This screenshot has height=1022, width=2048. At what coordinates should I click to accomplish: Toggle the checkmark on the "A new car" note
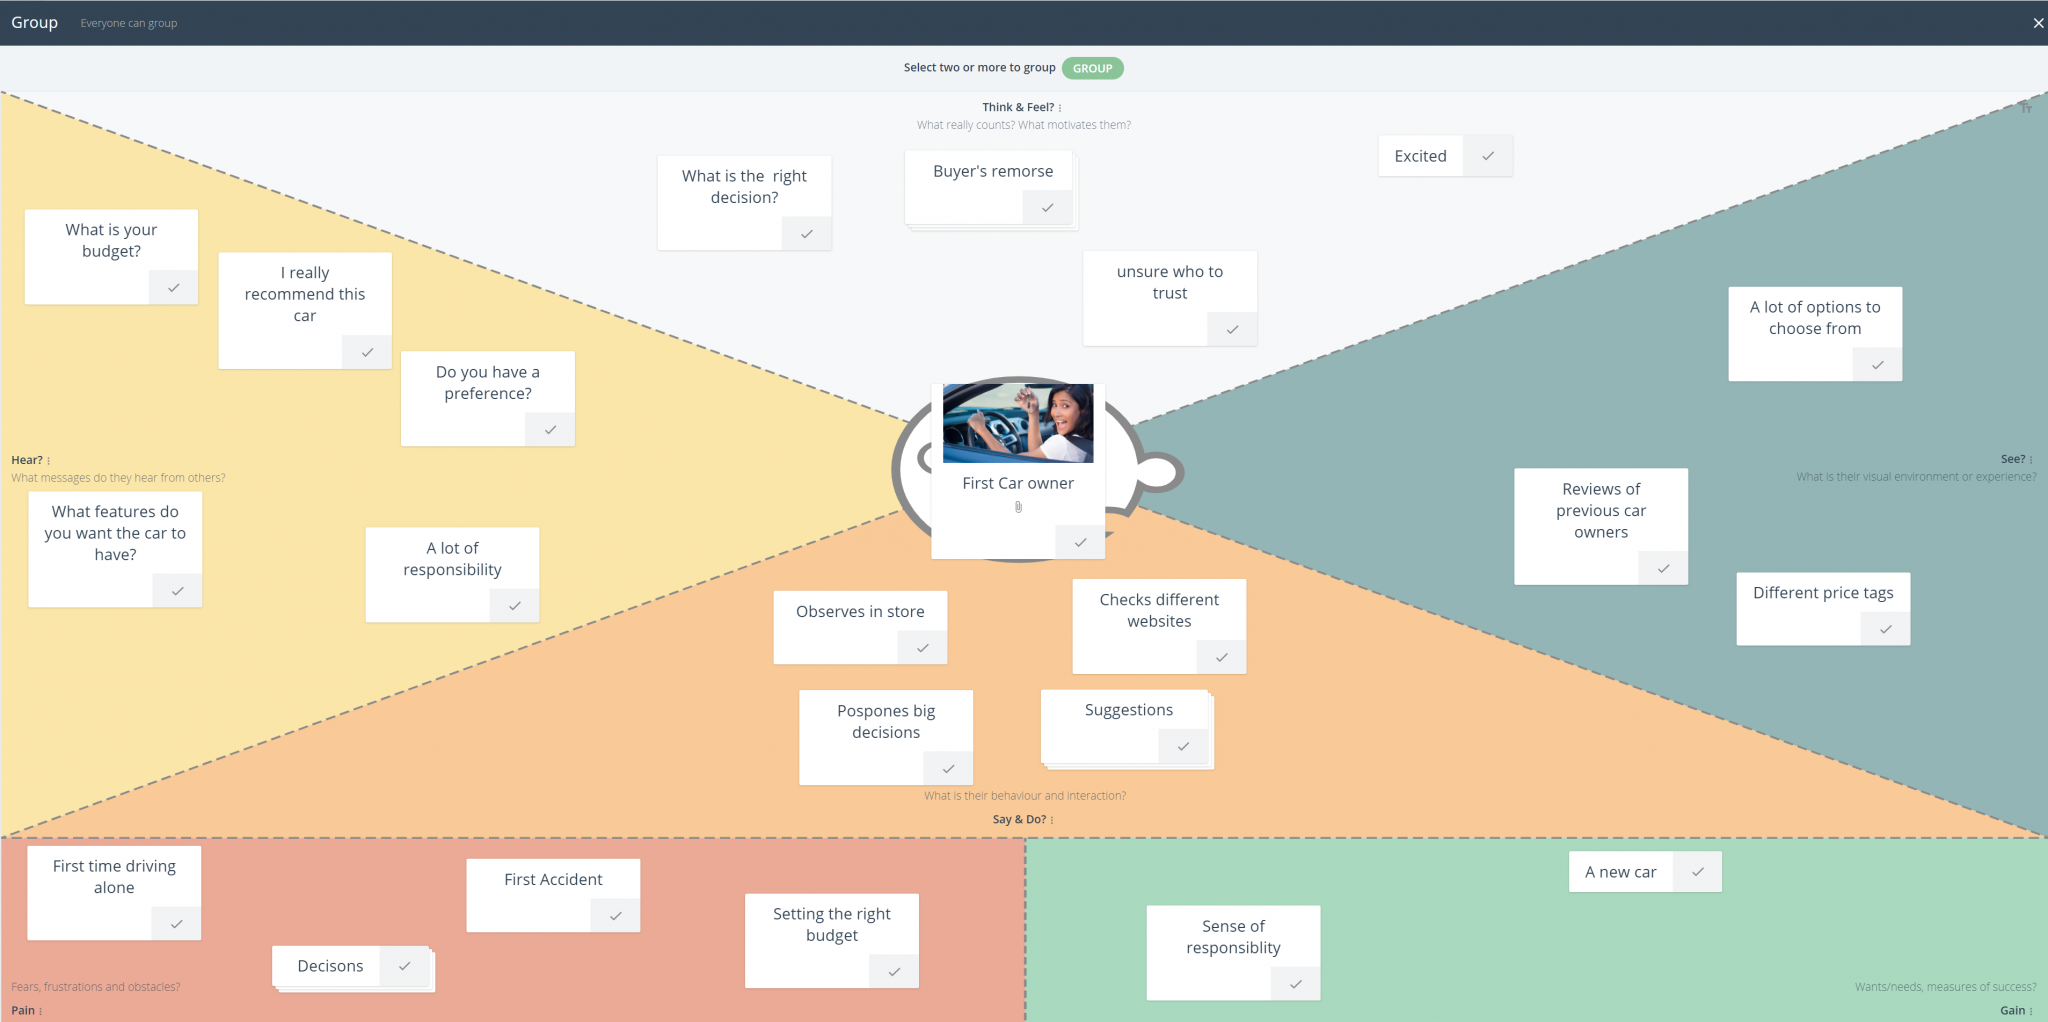(1697, 871)
